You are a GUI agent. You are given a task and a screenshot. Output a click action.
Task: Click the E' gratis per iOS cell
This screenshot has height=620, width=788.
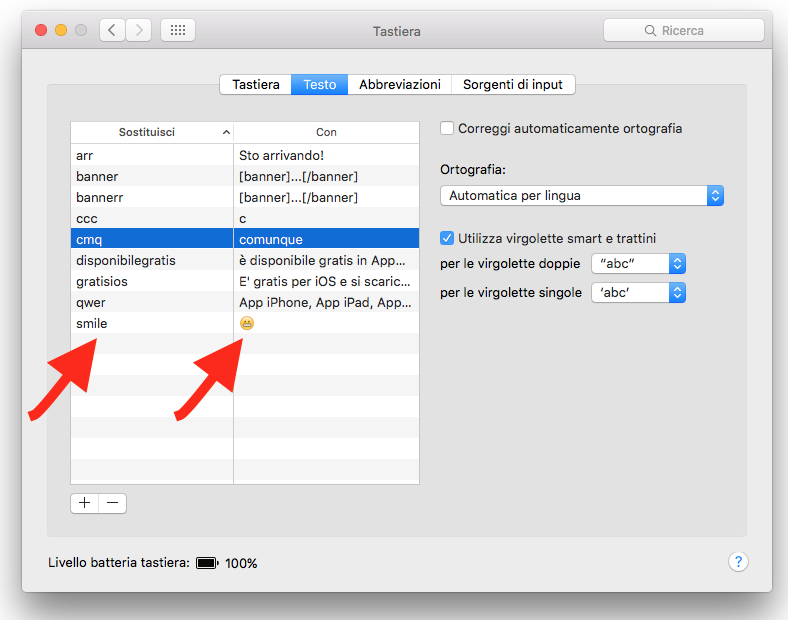click(x=325, y=281)
